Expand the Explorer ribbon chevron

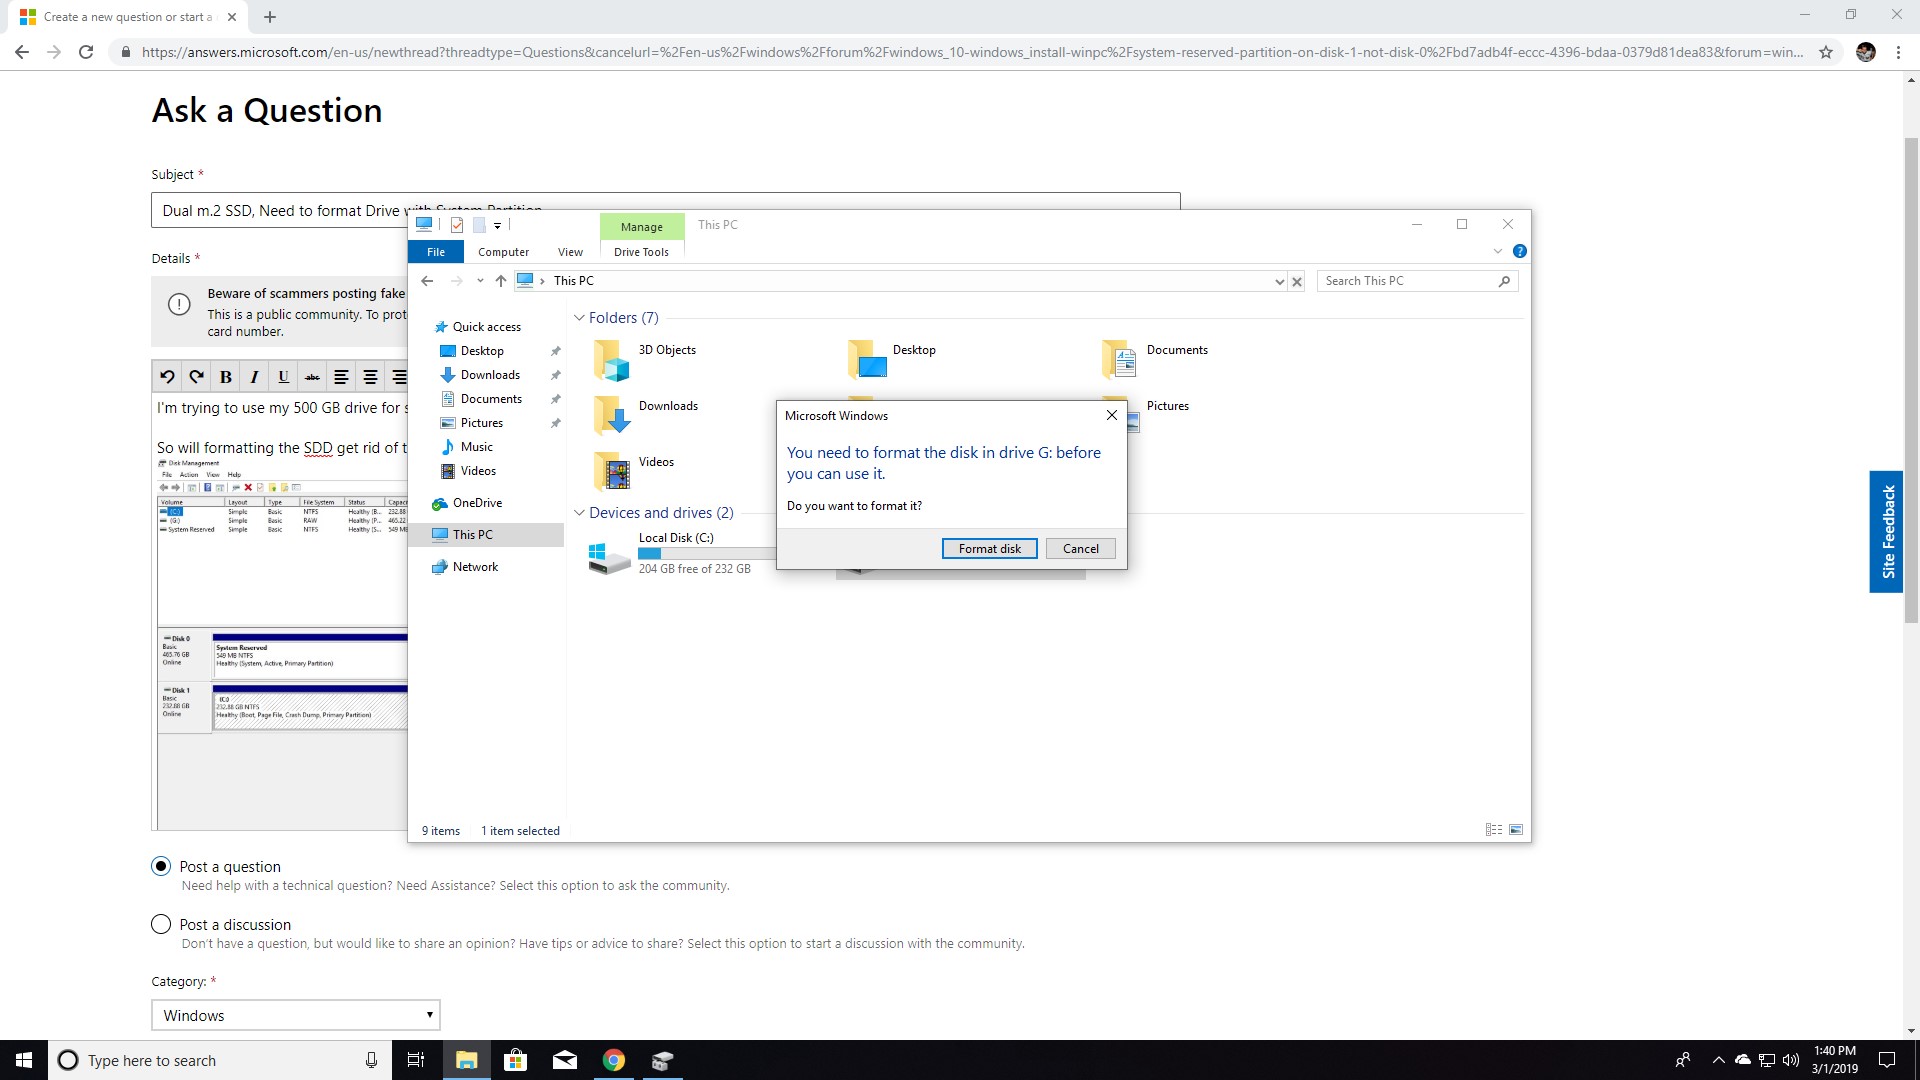[x=1497, y=251]
